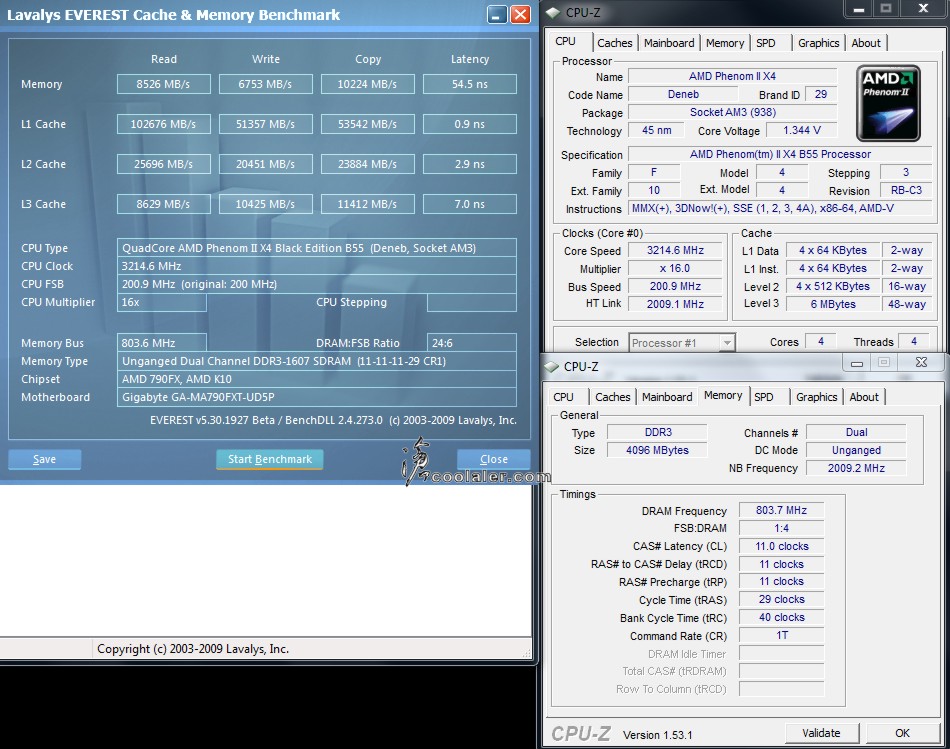Click the Revision value RB-C3

[906, 190]
